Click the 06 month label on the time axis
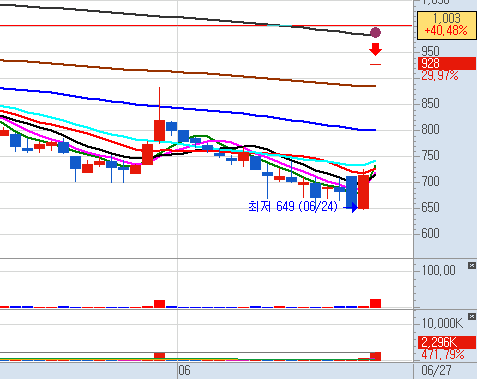Viewport: 477px width, 379px height. (184, 370)
